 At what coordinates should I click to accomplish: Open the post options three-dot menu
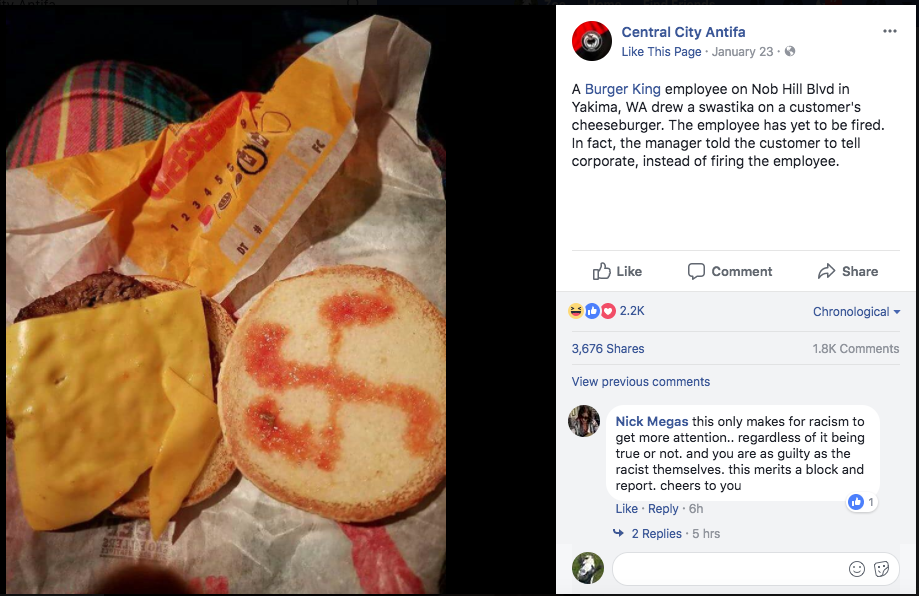(x=889, y=31)
